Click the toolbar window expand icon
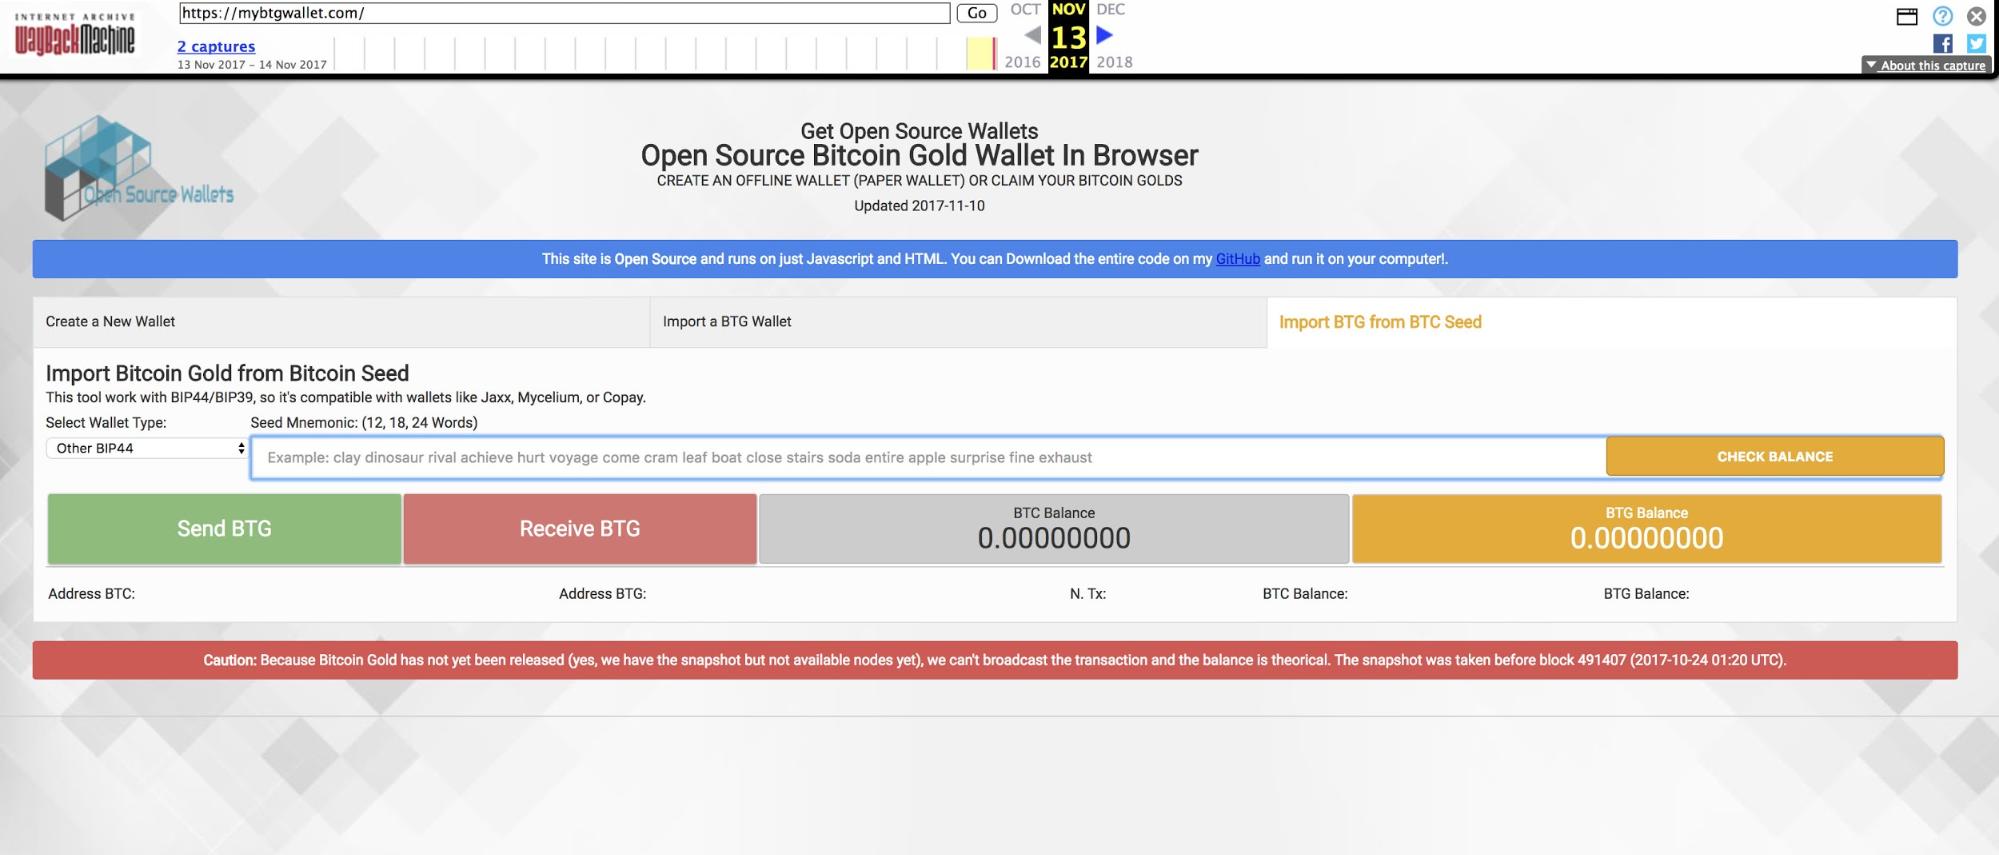The image size is (1999, 855). (1907, 16)
